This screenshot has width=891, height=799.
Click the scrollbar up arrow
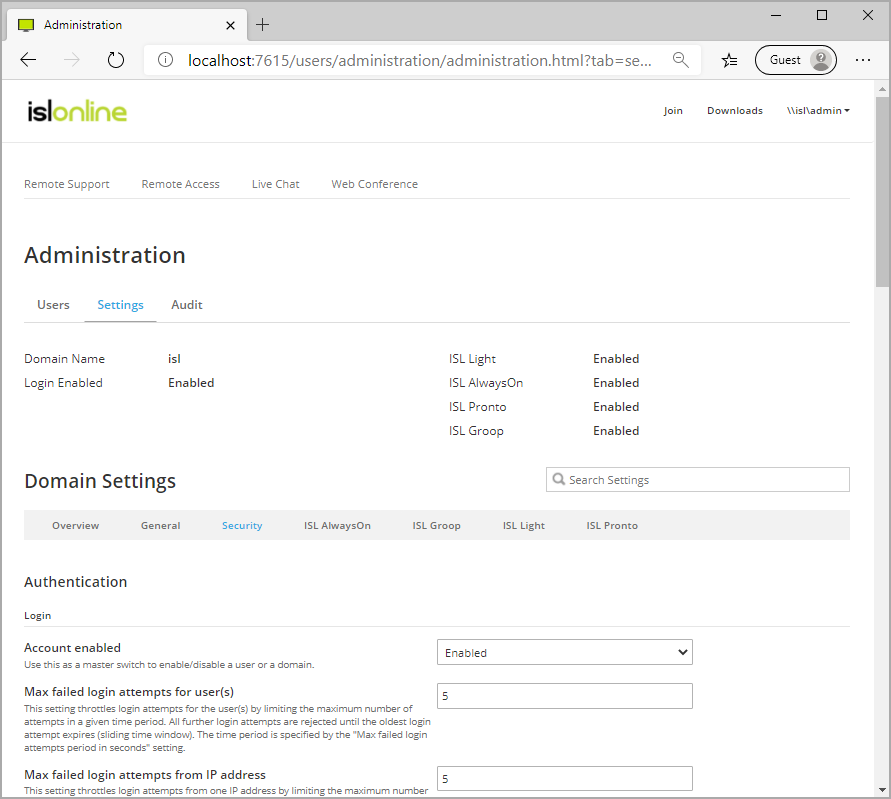(x=882, y=89)
